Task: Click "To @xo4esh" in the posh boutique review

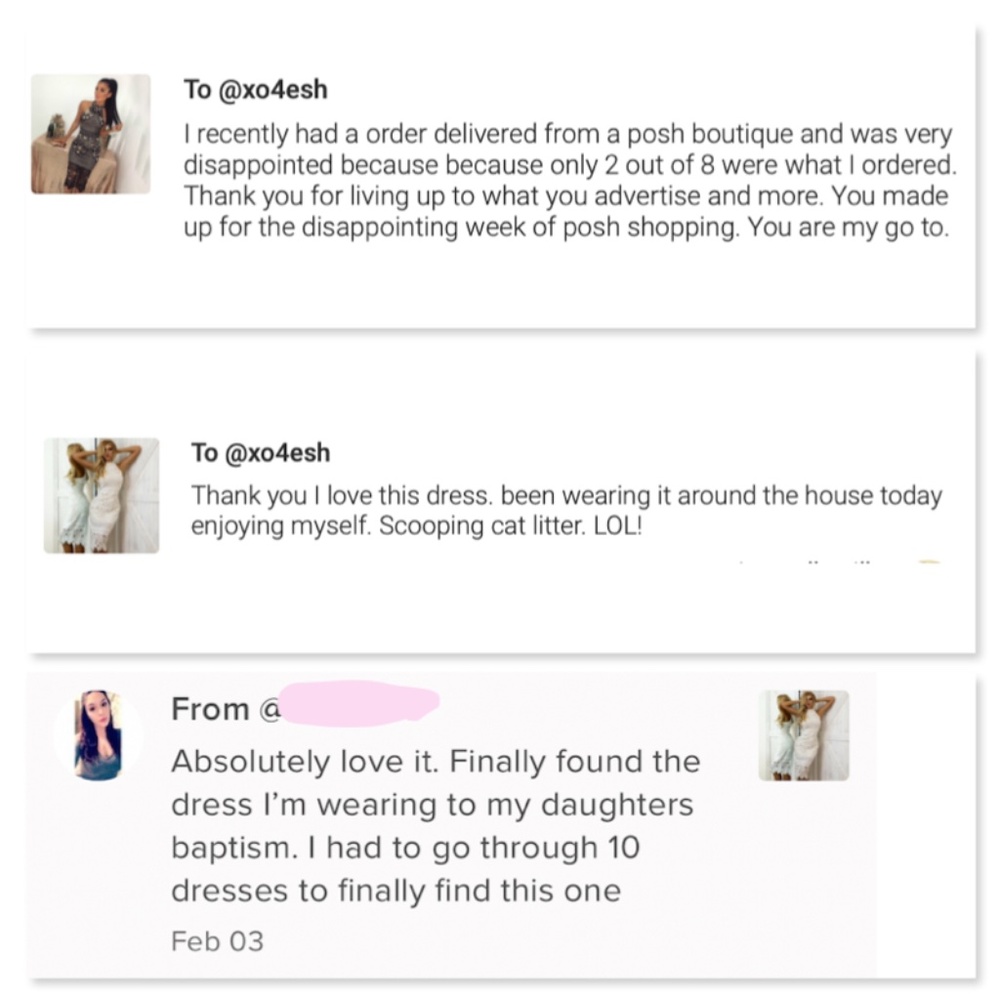Action: click(255, 89)
